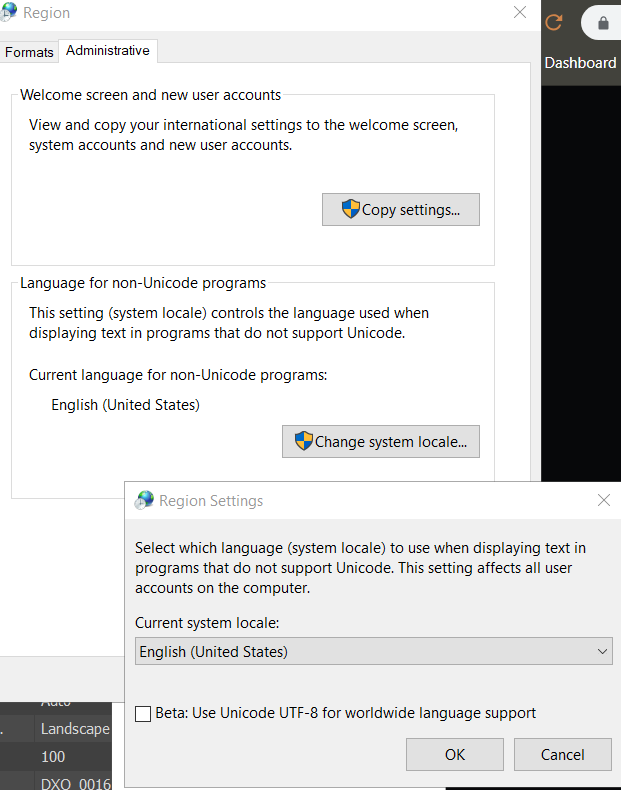This screenshot has height=790, width=621.
Task: Confirm locale with the OK button
Action: click(455, 754)
